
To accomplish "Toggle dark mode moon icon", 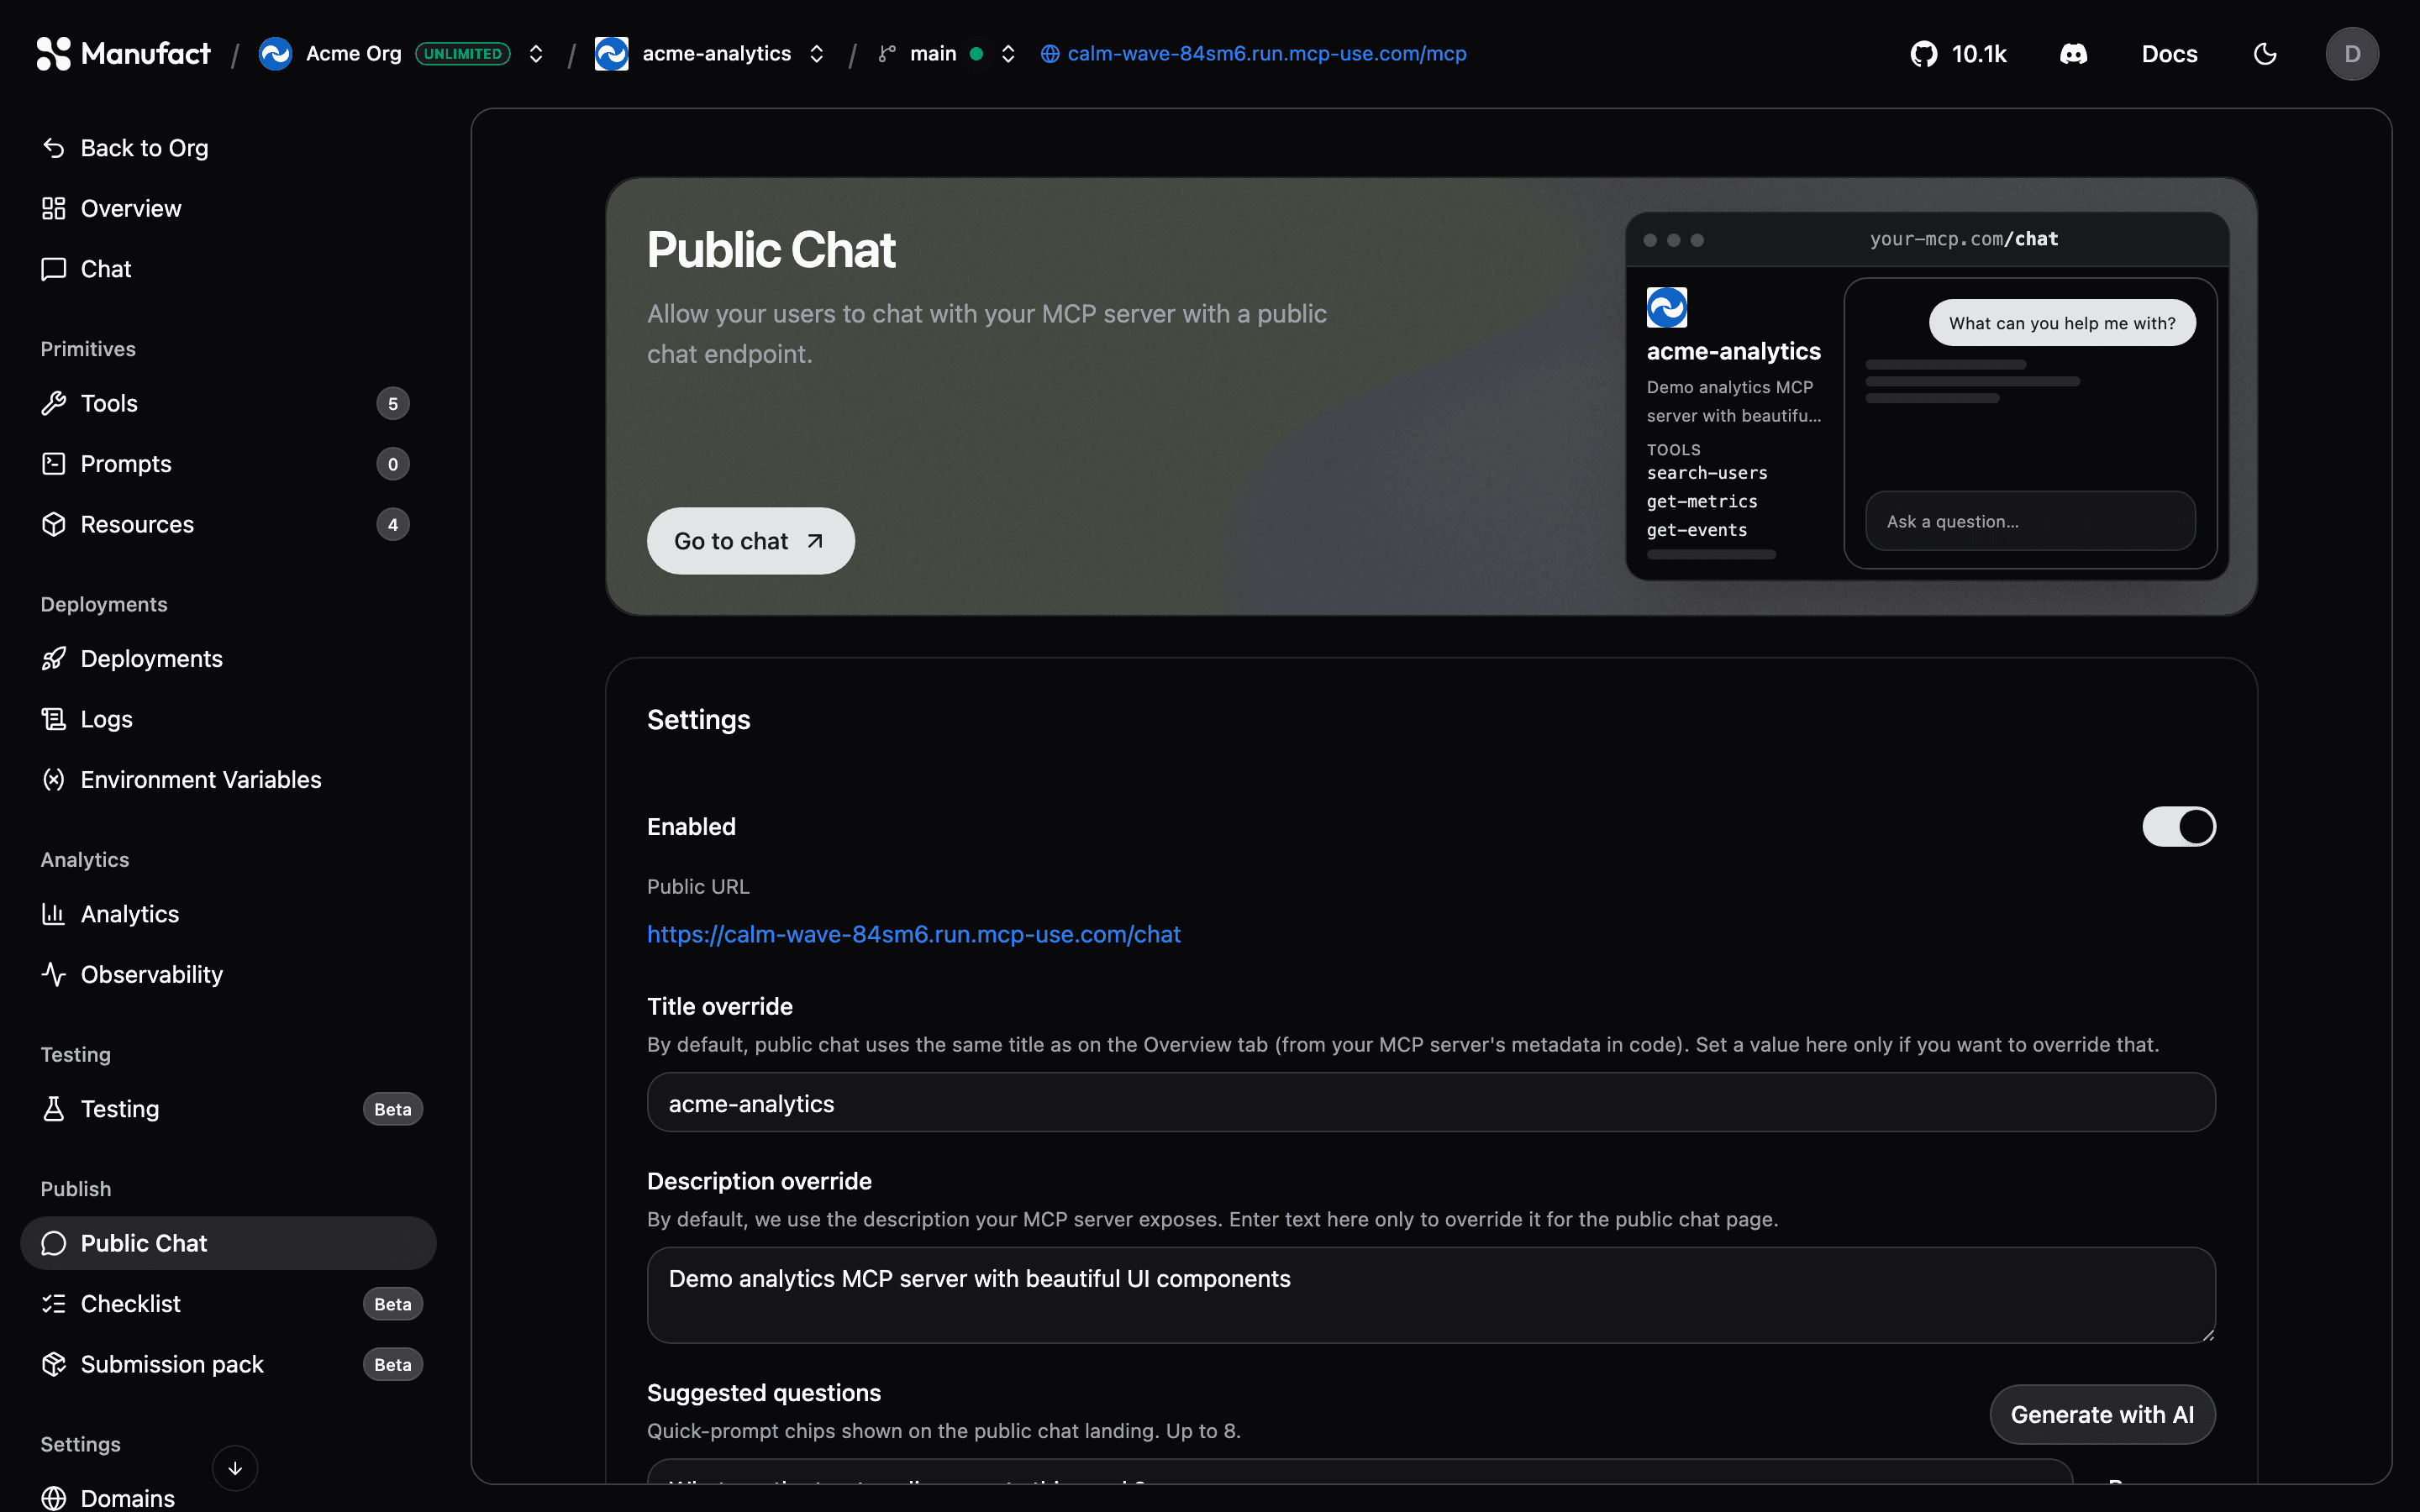I will tap(2265, 54).
